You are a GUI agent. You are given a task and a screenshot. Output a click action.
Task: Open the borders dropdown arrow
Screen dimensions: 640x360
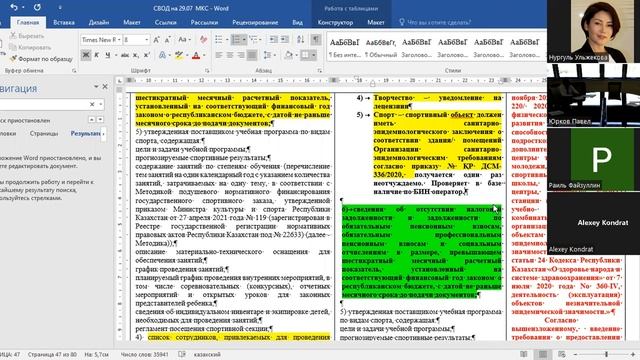pyautogui.click(x=313, y=55)
